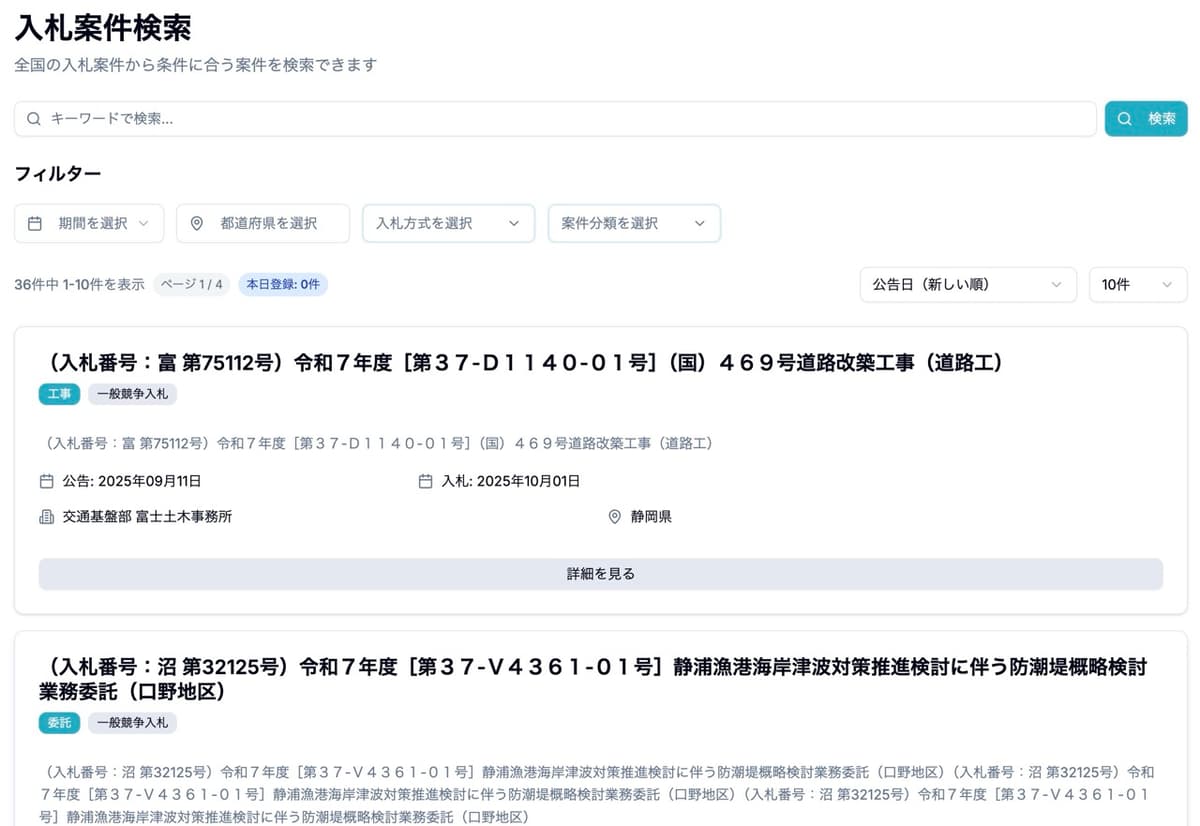Open the 期間を選択 dropdown
Viewport: 1200px width, 826px height.
89,223
